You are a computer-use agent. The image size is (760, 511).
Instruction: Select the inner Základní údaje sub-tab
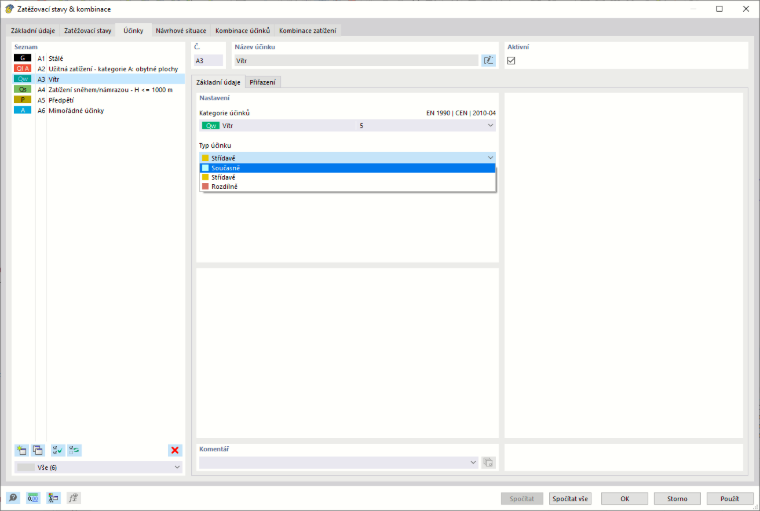(x=218, y=82)
